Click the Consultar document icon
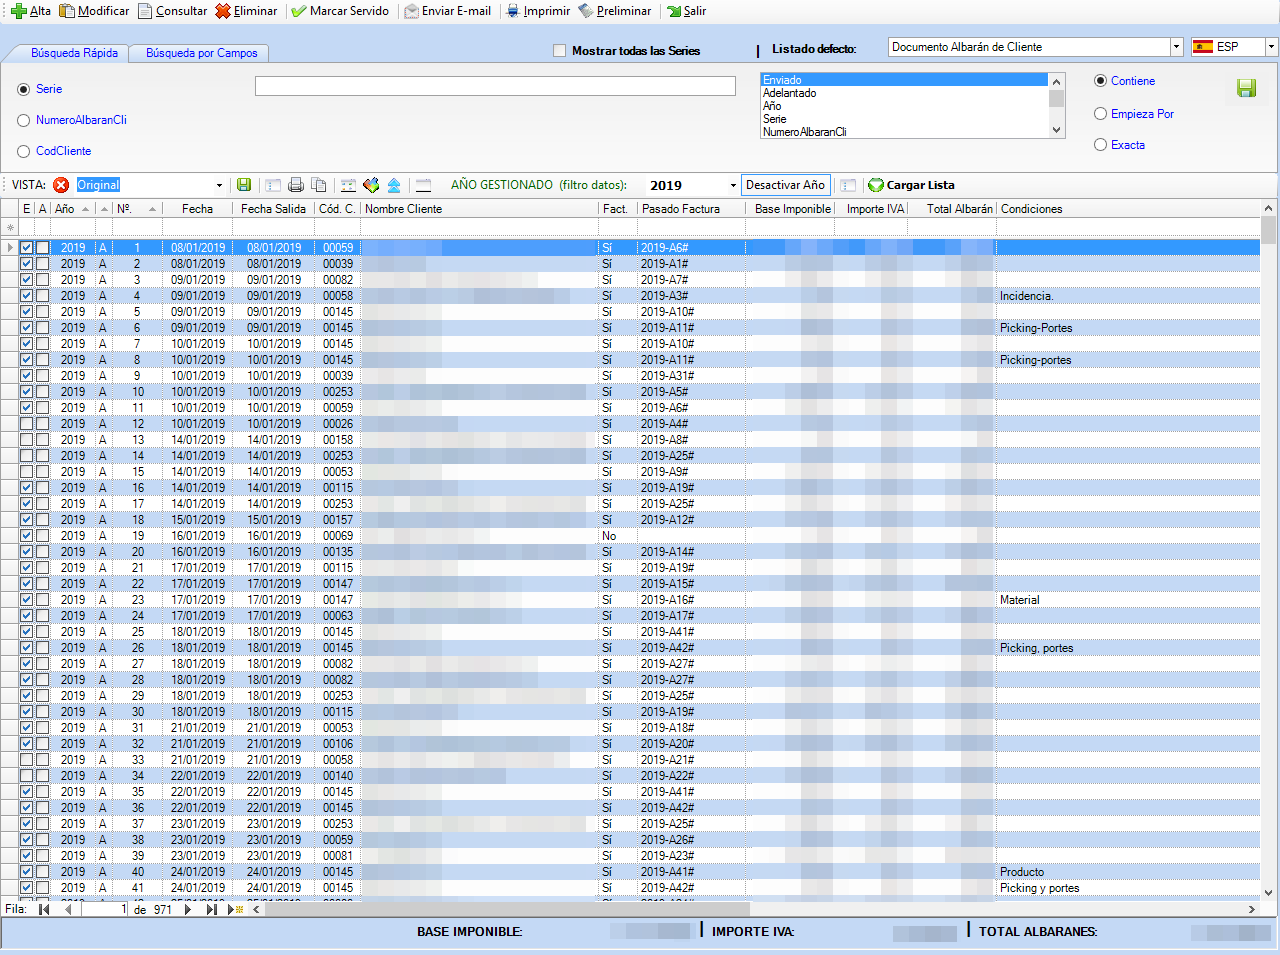Viewport: 1280px width, 955px height. coord(145,11)
